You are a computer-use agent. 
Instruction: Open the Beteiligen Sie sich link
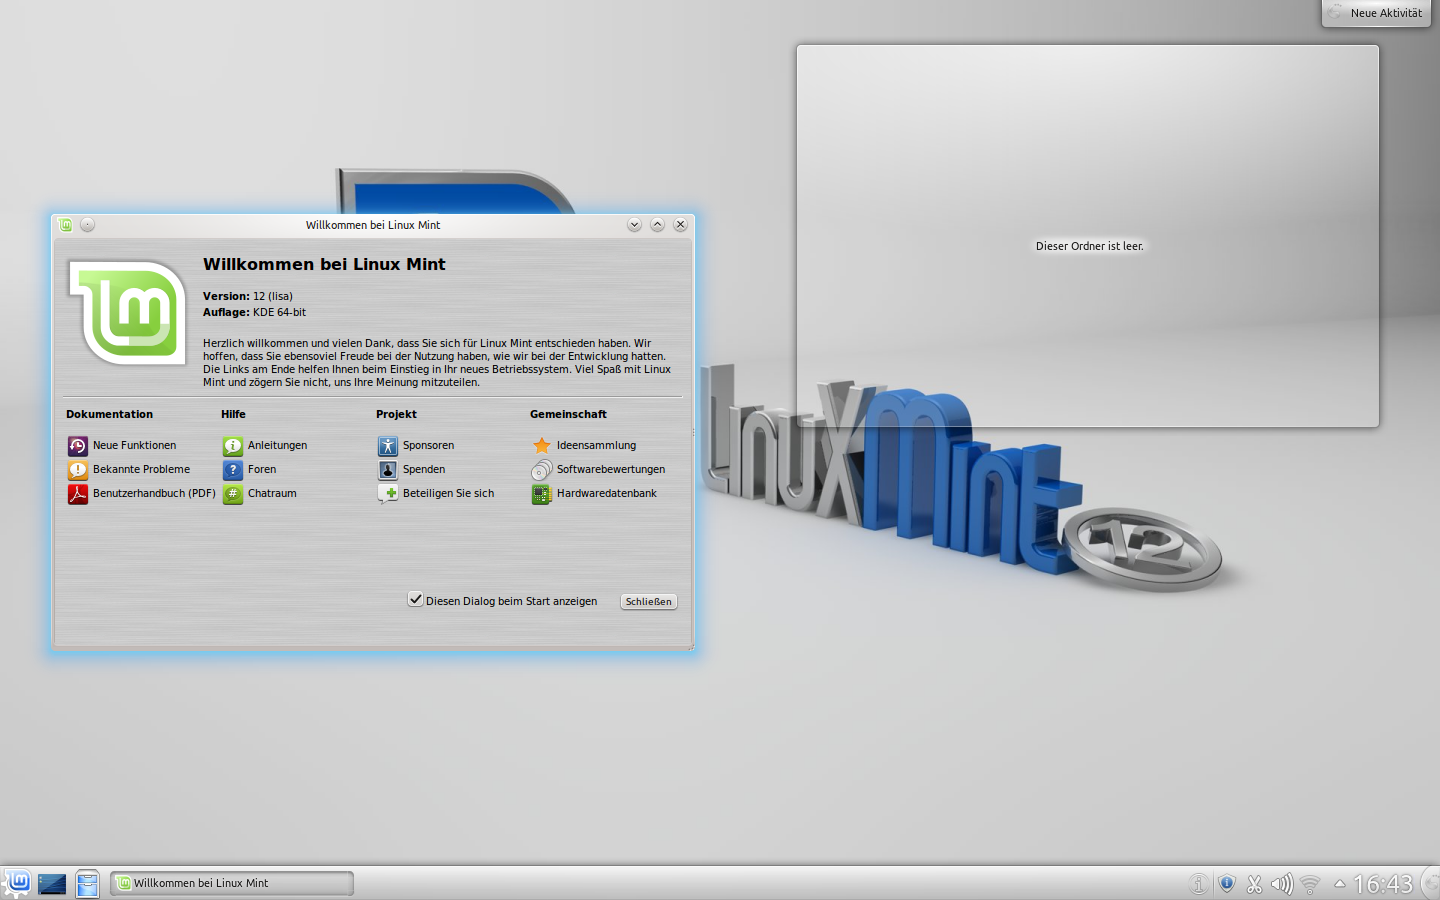[x=448, y=494]
